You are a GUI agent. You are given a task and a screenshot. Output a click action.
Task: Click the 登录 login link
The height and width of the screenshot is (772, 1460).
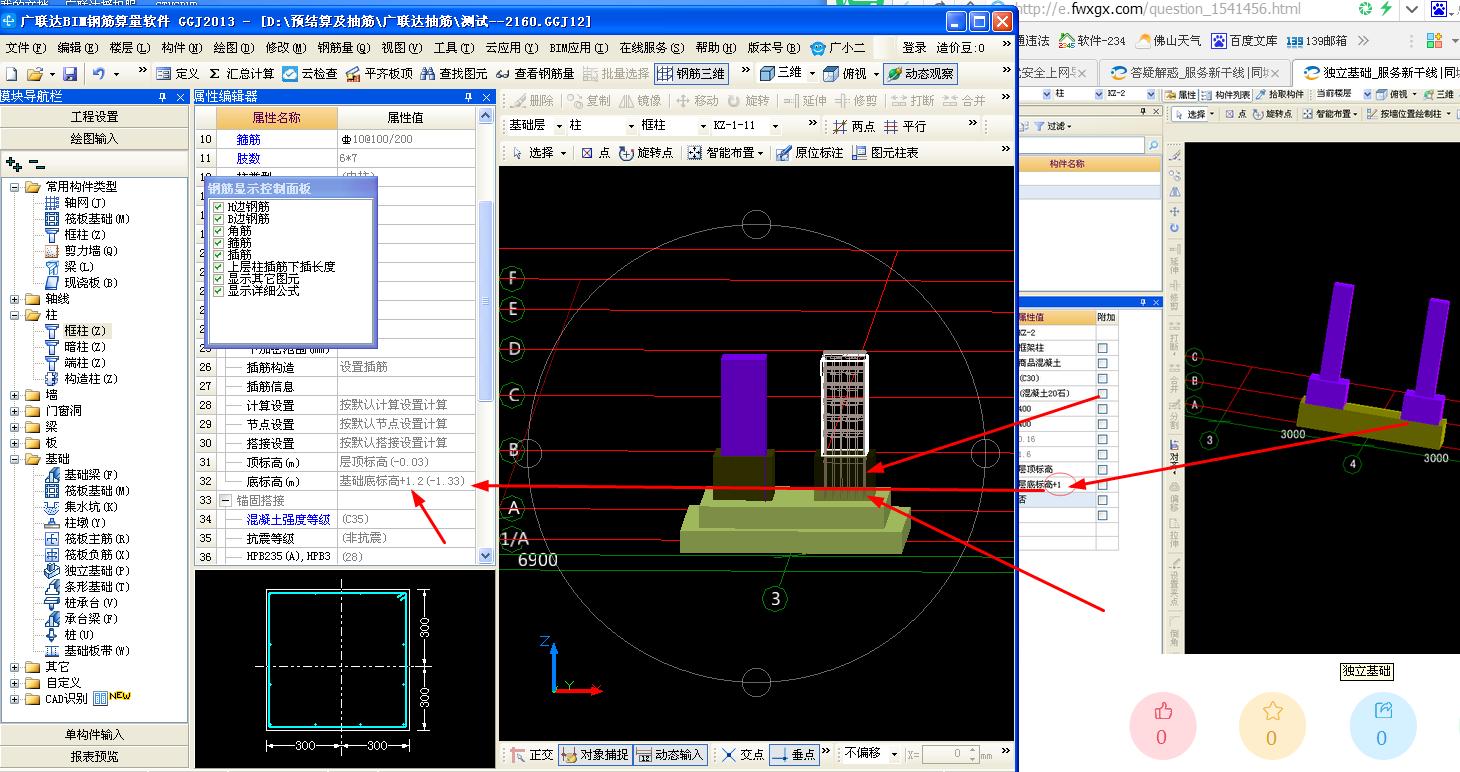tap(914, 47)
